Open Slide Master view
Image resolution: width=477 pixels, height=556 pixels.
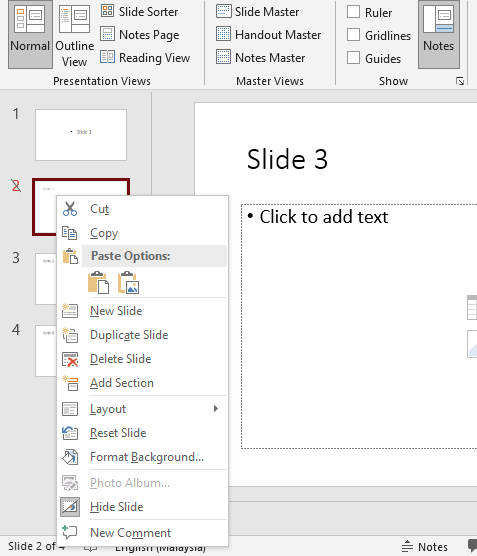coord(257,12)
